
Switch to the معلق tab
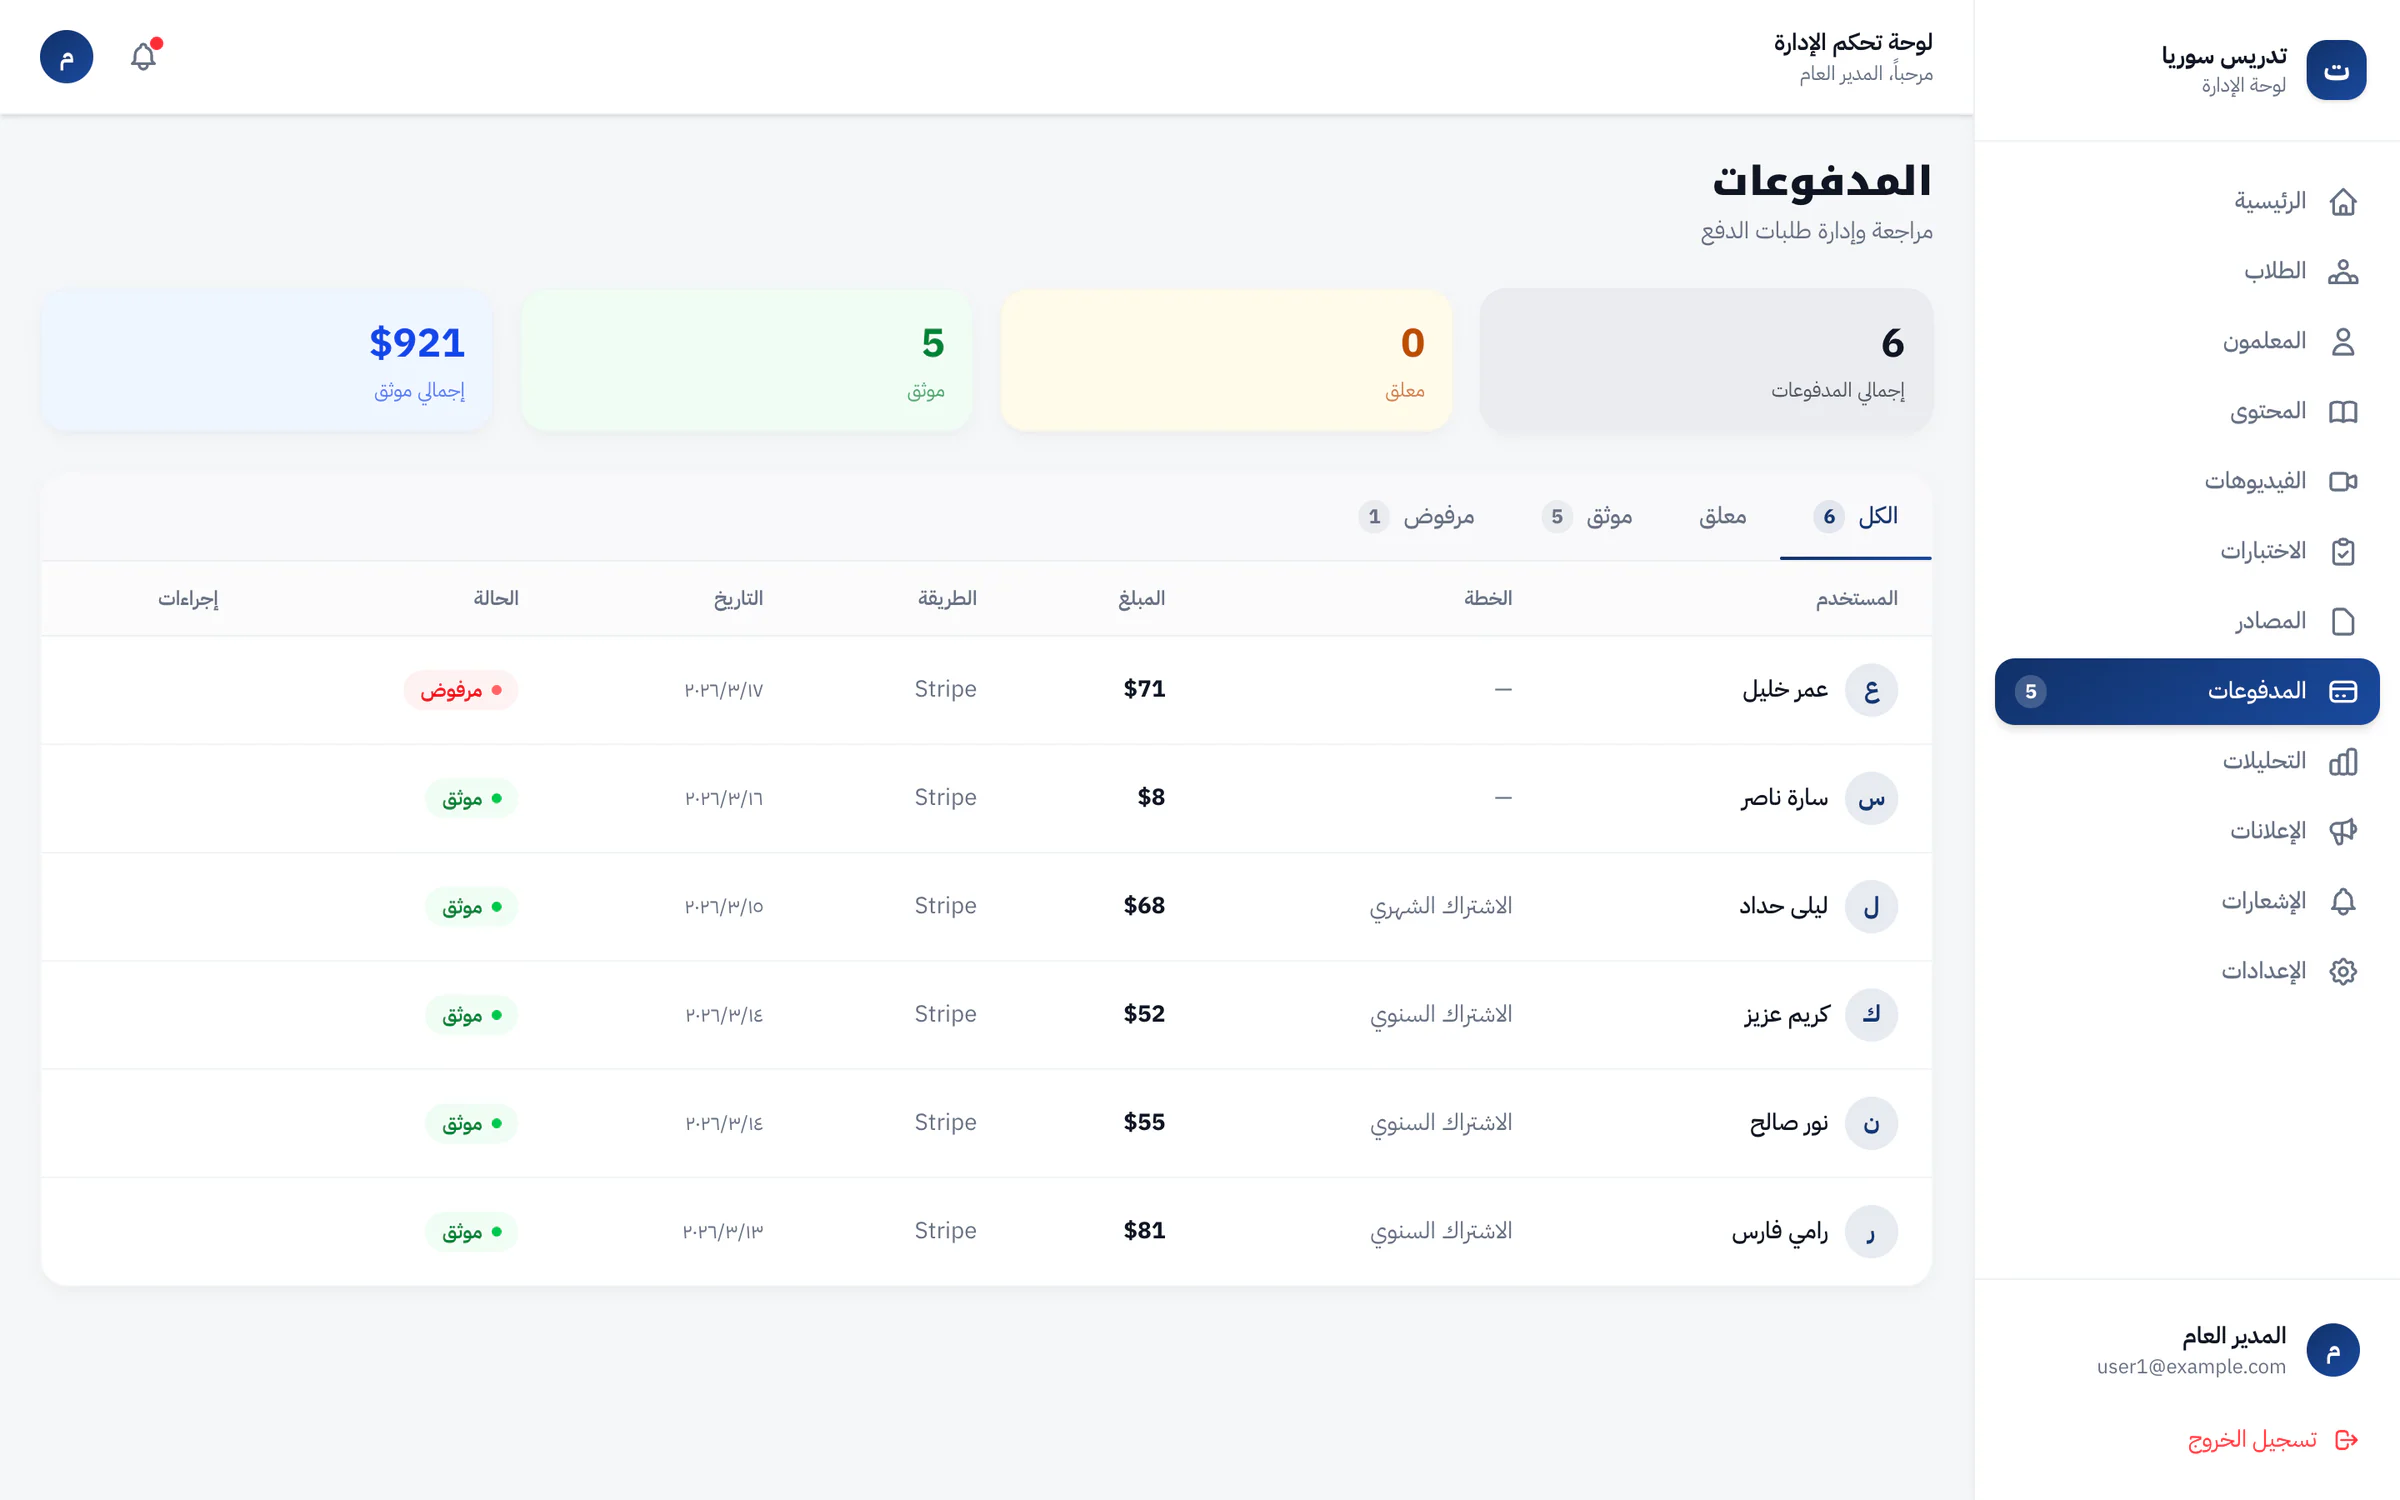coord(1722,517)
